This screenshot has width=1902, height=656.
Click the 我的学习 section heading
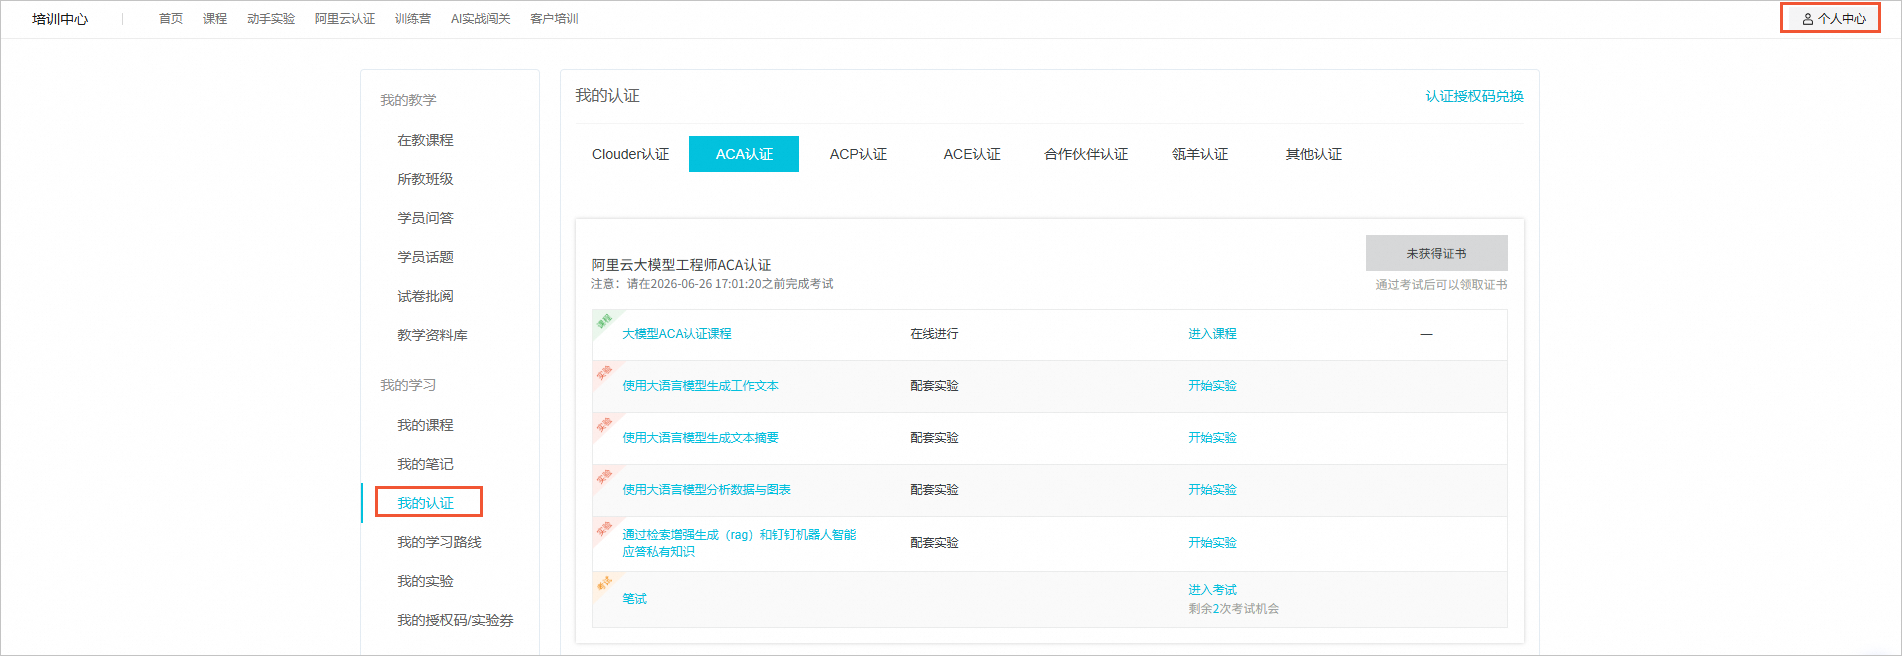[408, 385]
